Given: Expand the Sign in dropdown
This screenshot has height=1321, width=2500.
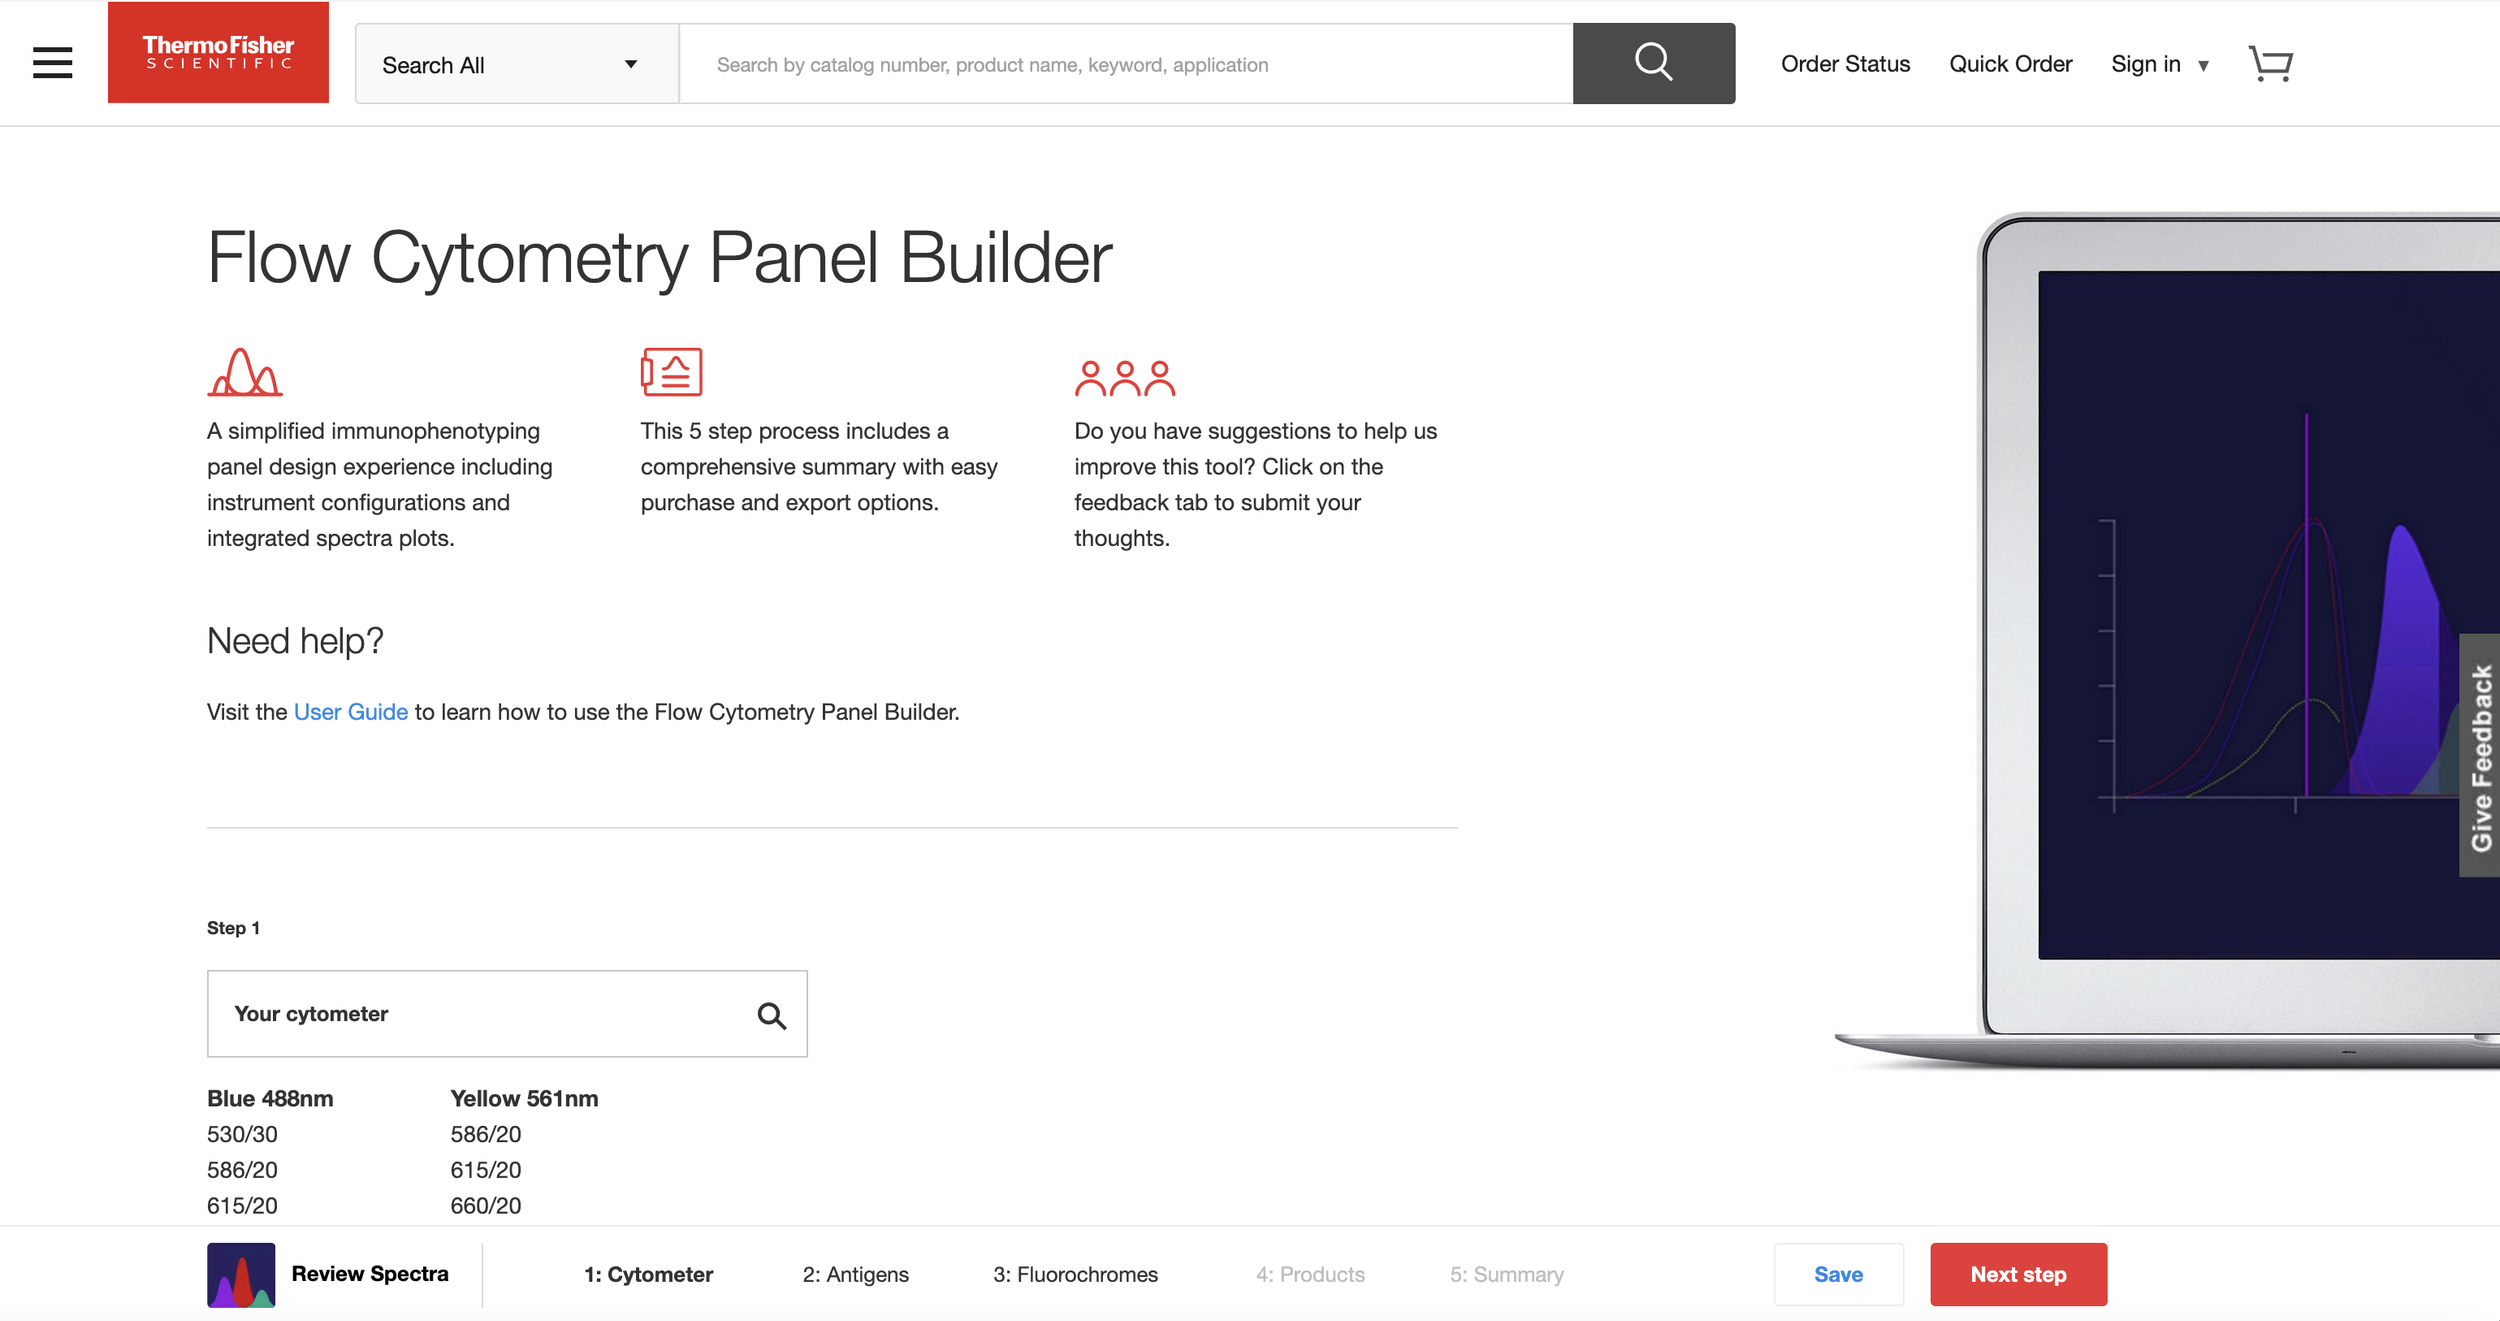Looking at the screenshot, I should pyautogui.click(x=2160, y=64).
